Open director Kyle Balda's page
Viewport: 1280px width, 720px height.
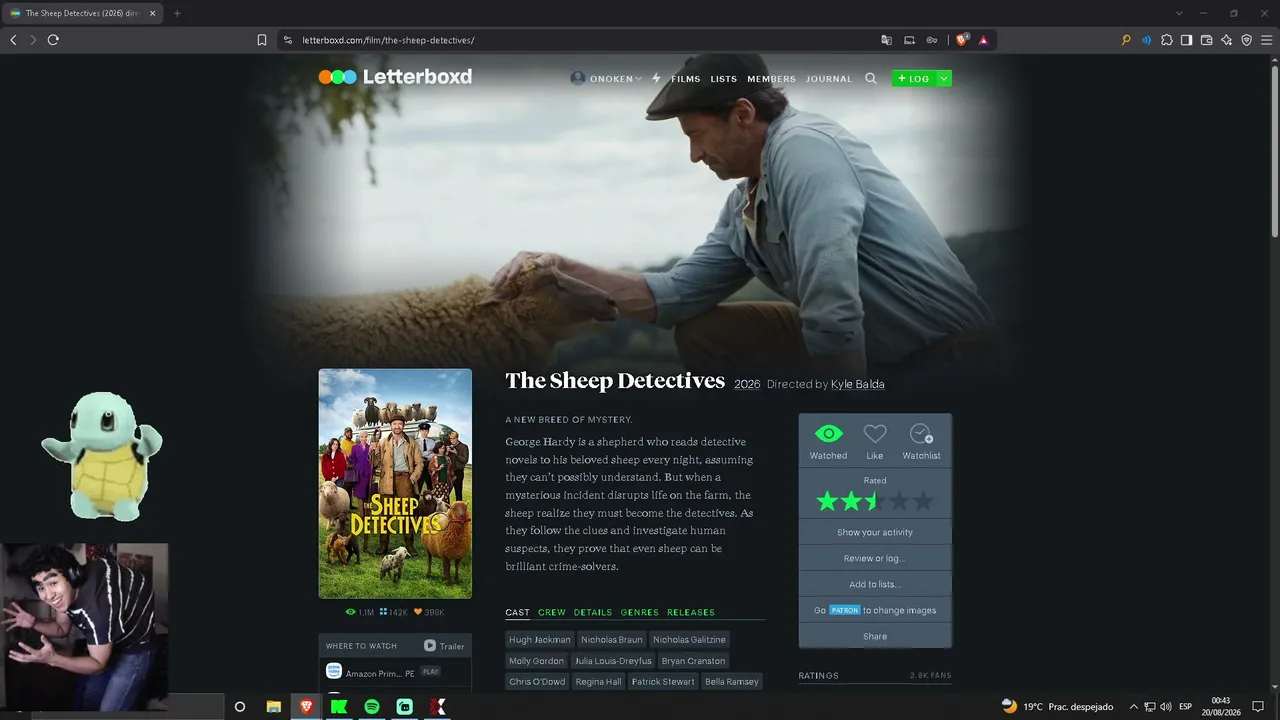click(857, 384)
